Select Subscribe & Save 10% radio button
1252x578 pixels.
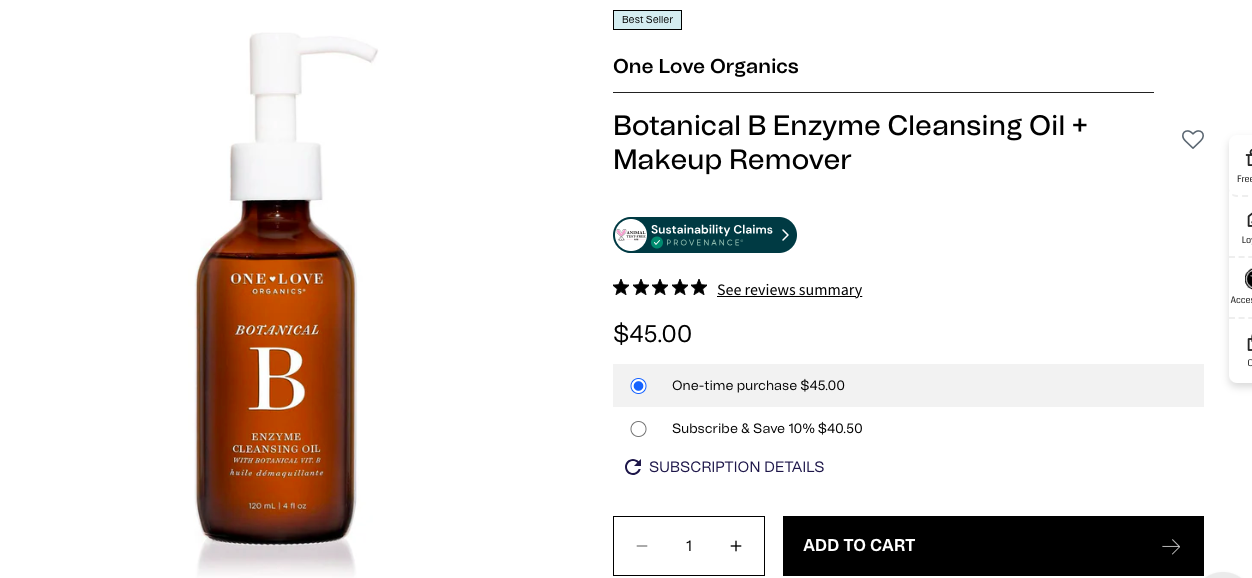pyautogui.click(x=639, y=429)
